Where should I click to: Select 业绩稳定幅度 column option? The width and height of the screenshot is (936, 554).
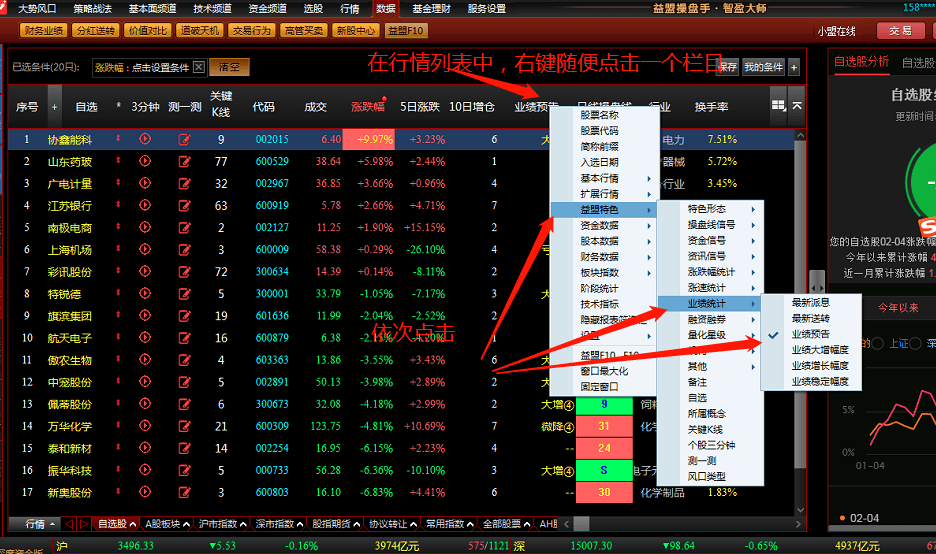tap(820, 381)
